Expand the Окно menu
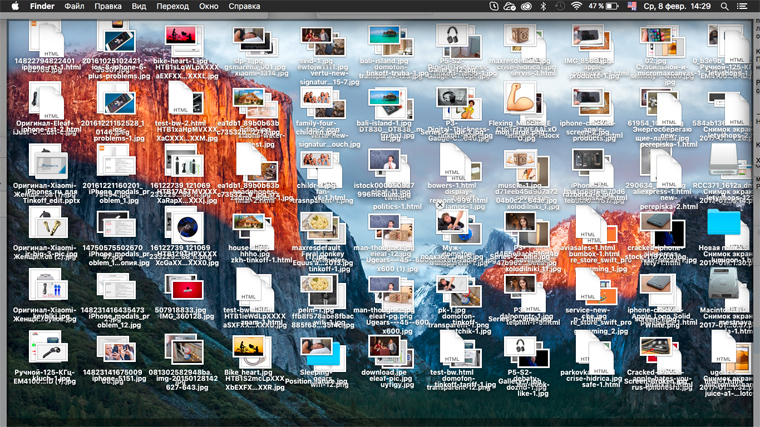760x427 pixels. point(207,7)
